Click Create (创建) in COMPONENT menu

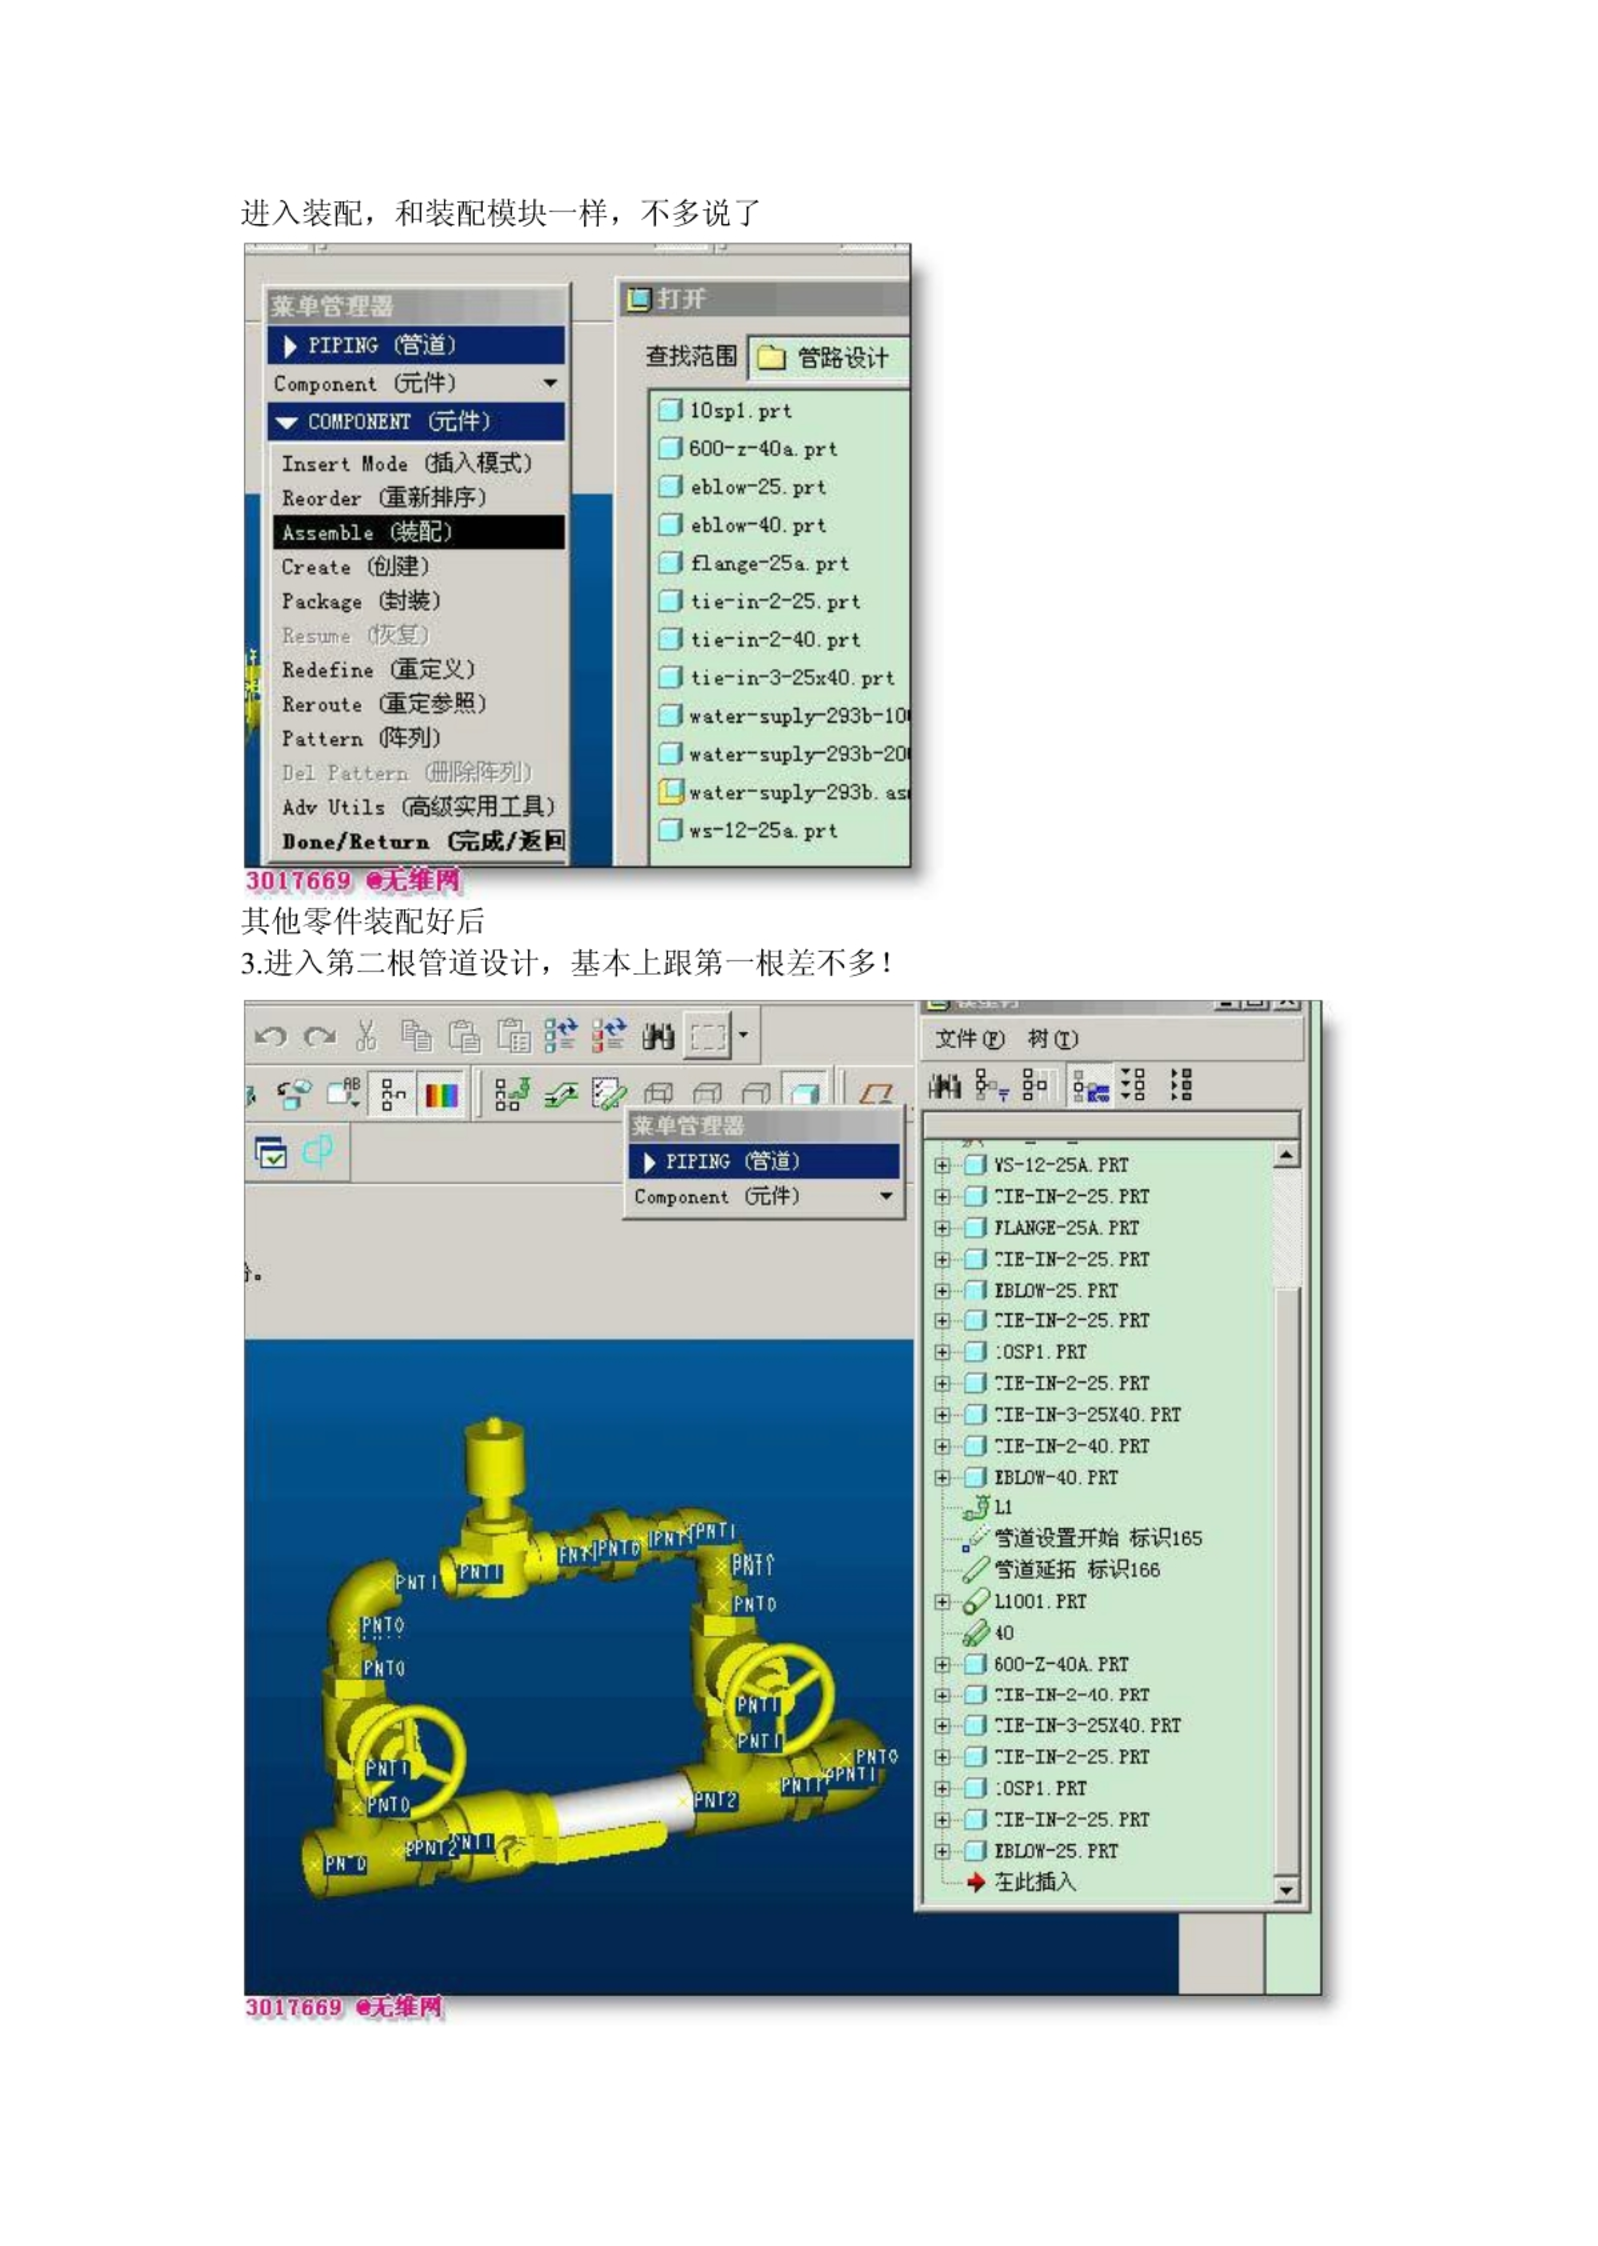[x=355, y=567]
